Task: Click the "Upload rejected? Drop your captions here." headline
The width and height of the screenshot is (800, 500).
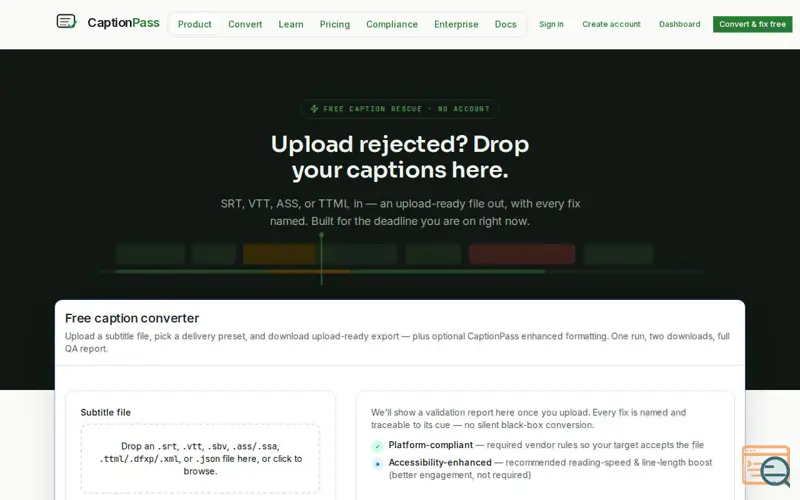Action: click(399, 157)
